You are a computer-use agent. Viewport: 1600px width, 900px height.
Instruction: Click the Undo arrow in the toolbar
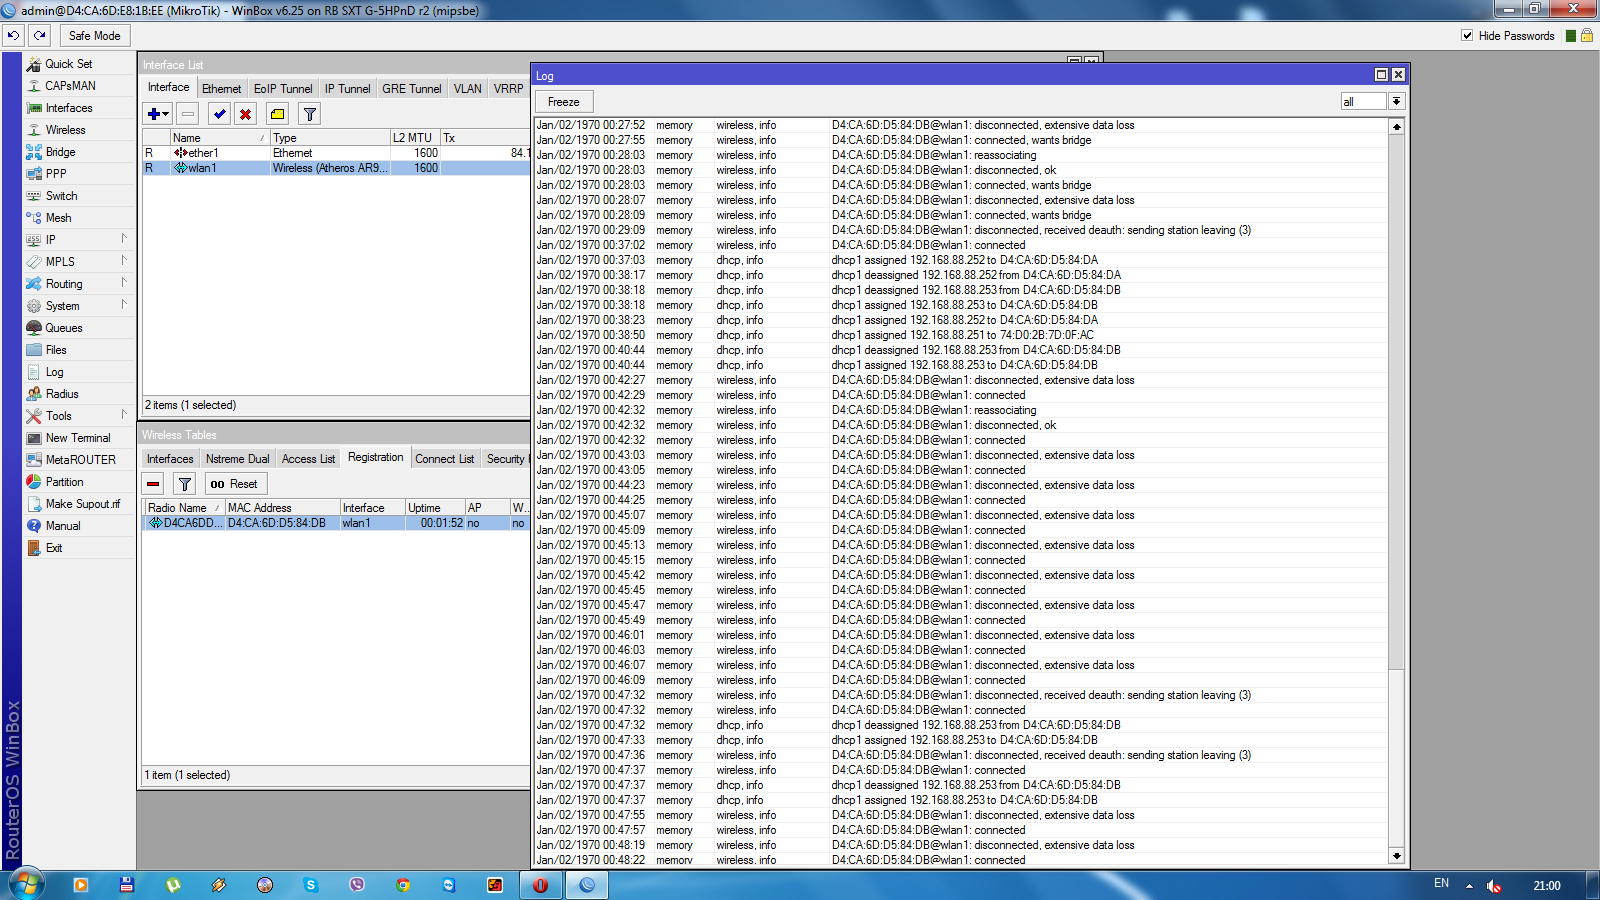[x=13, y=35]
